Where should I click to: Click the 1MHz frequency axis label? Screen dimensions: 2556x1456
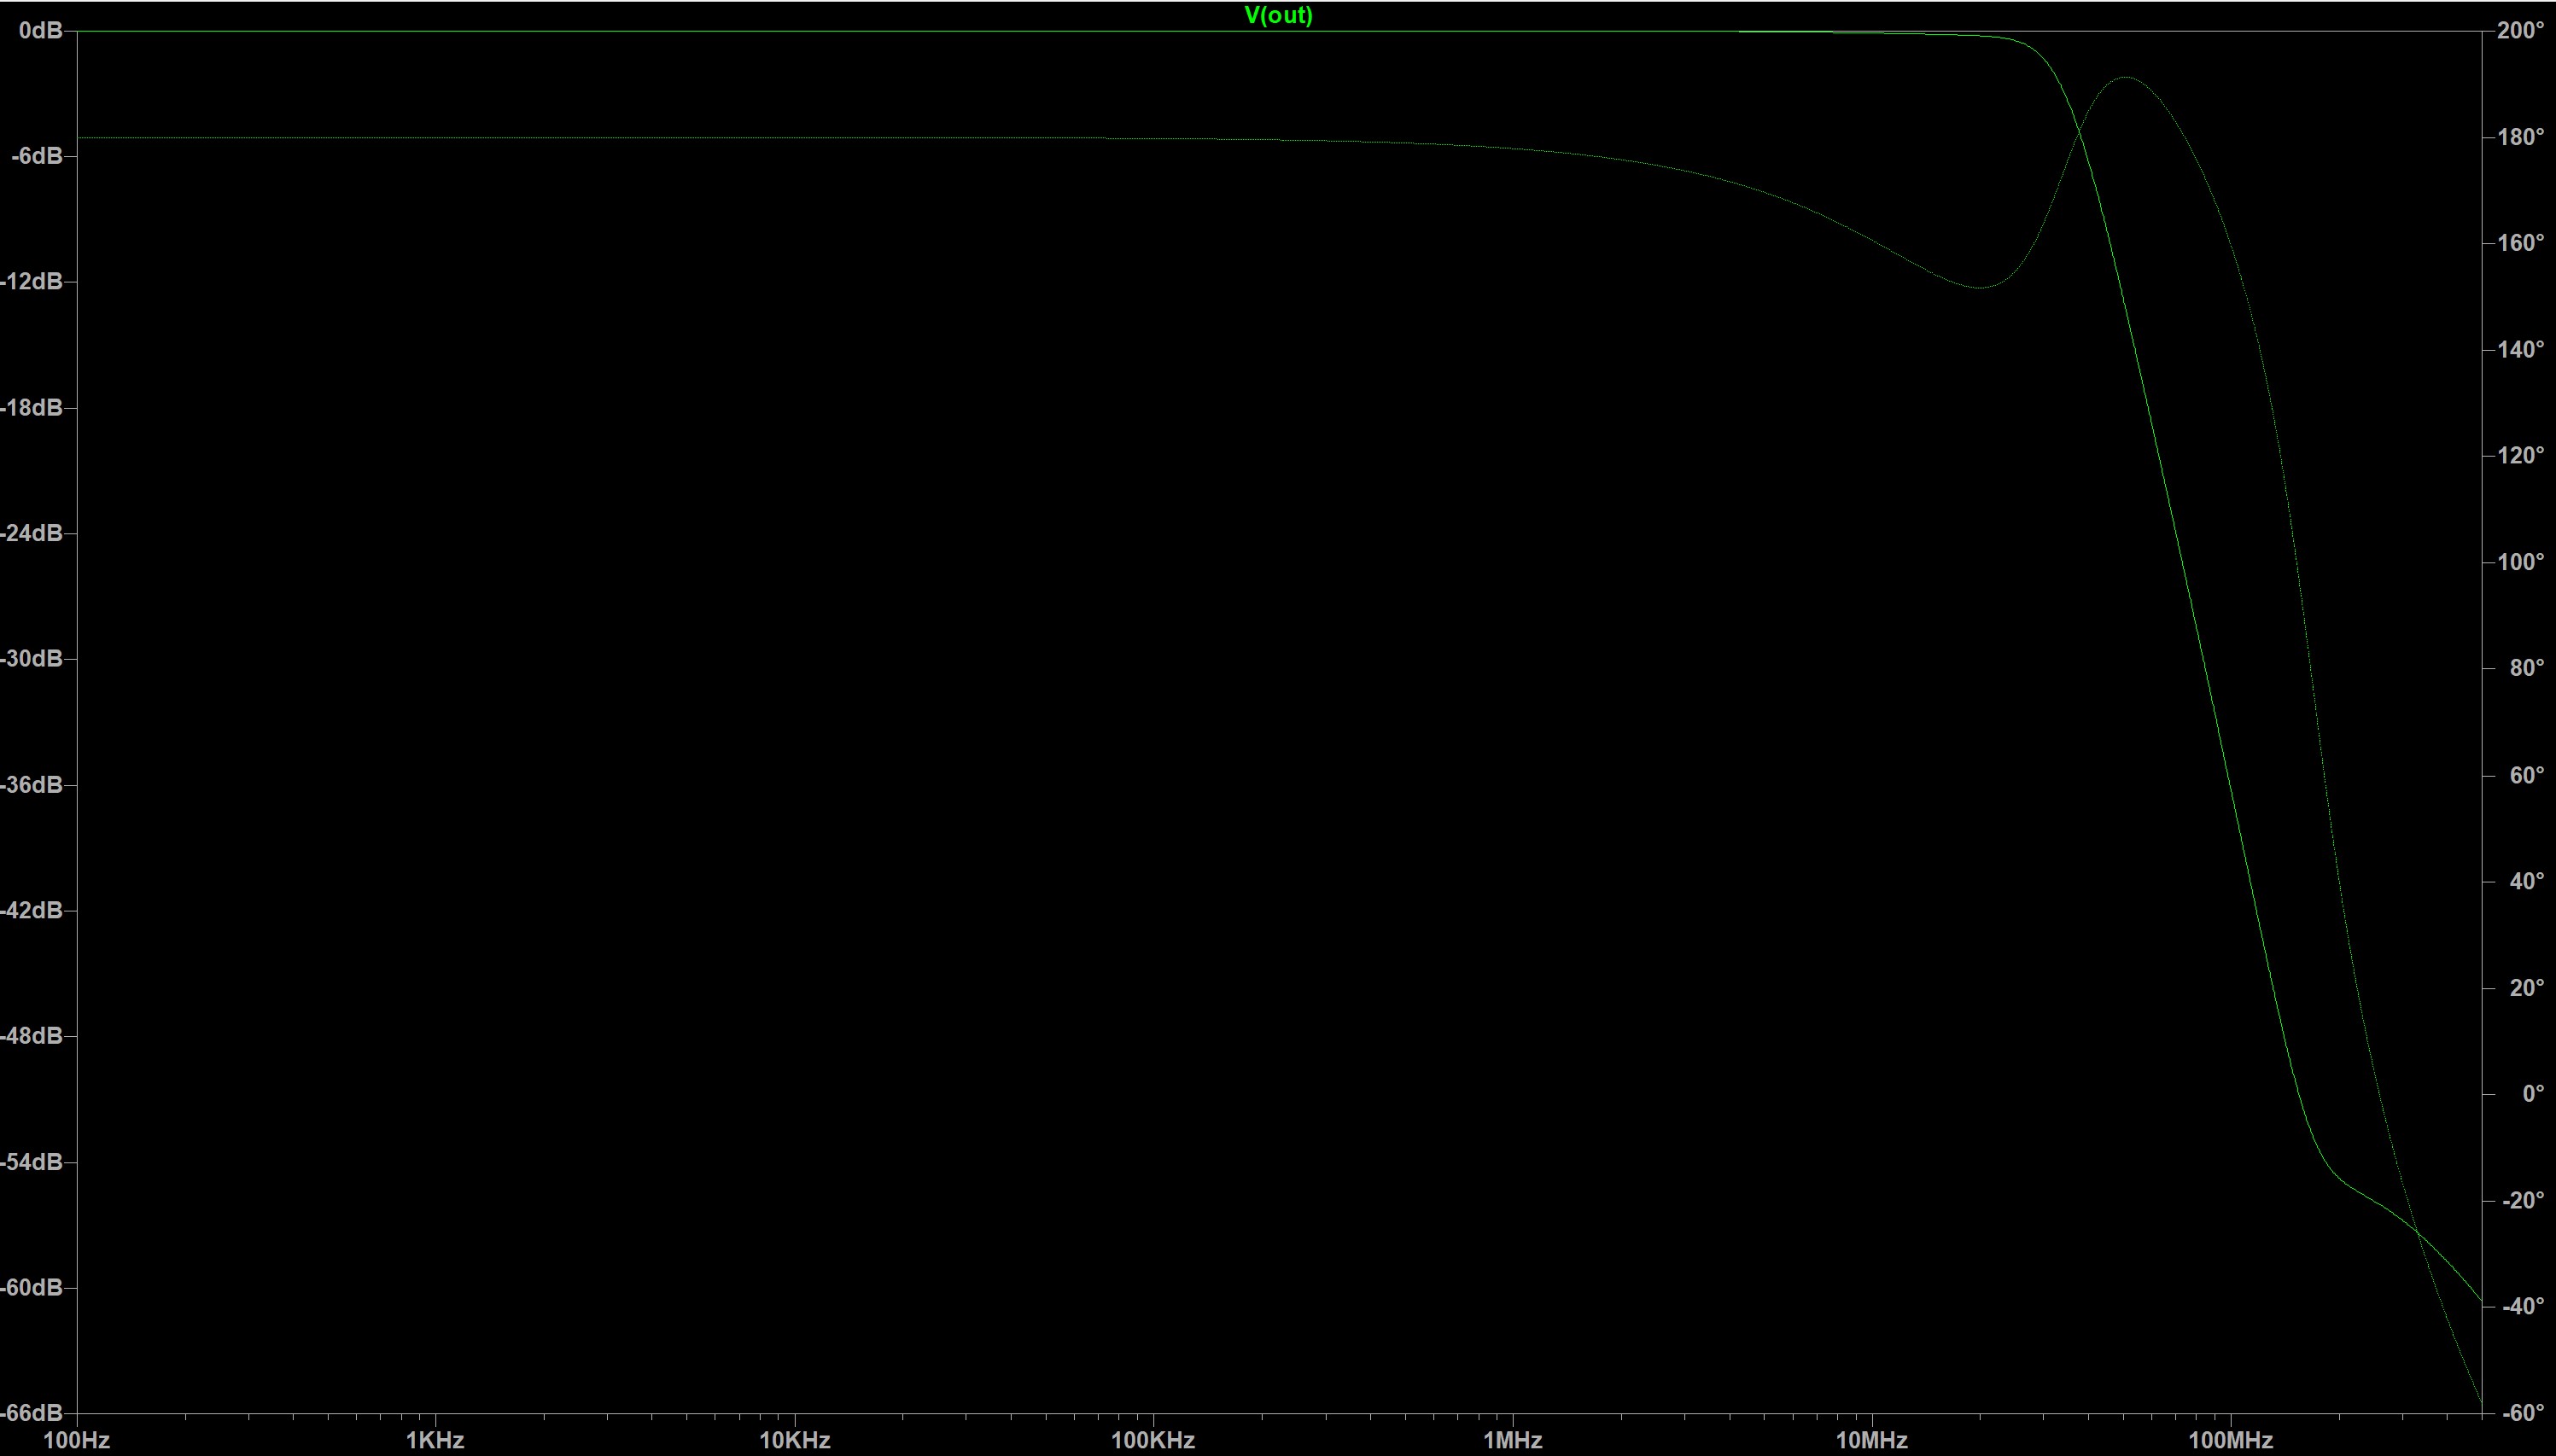1512,1440
